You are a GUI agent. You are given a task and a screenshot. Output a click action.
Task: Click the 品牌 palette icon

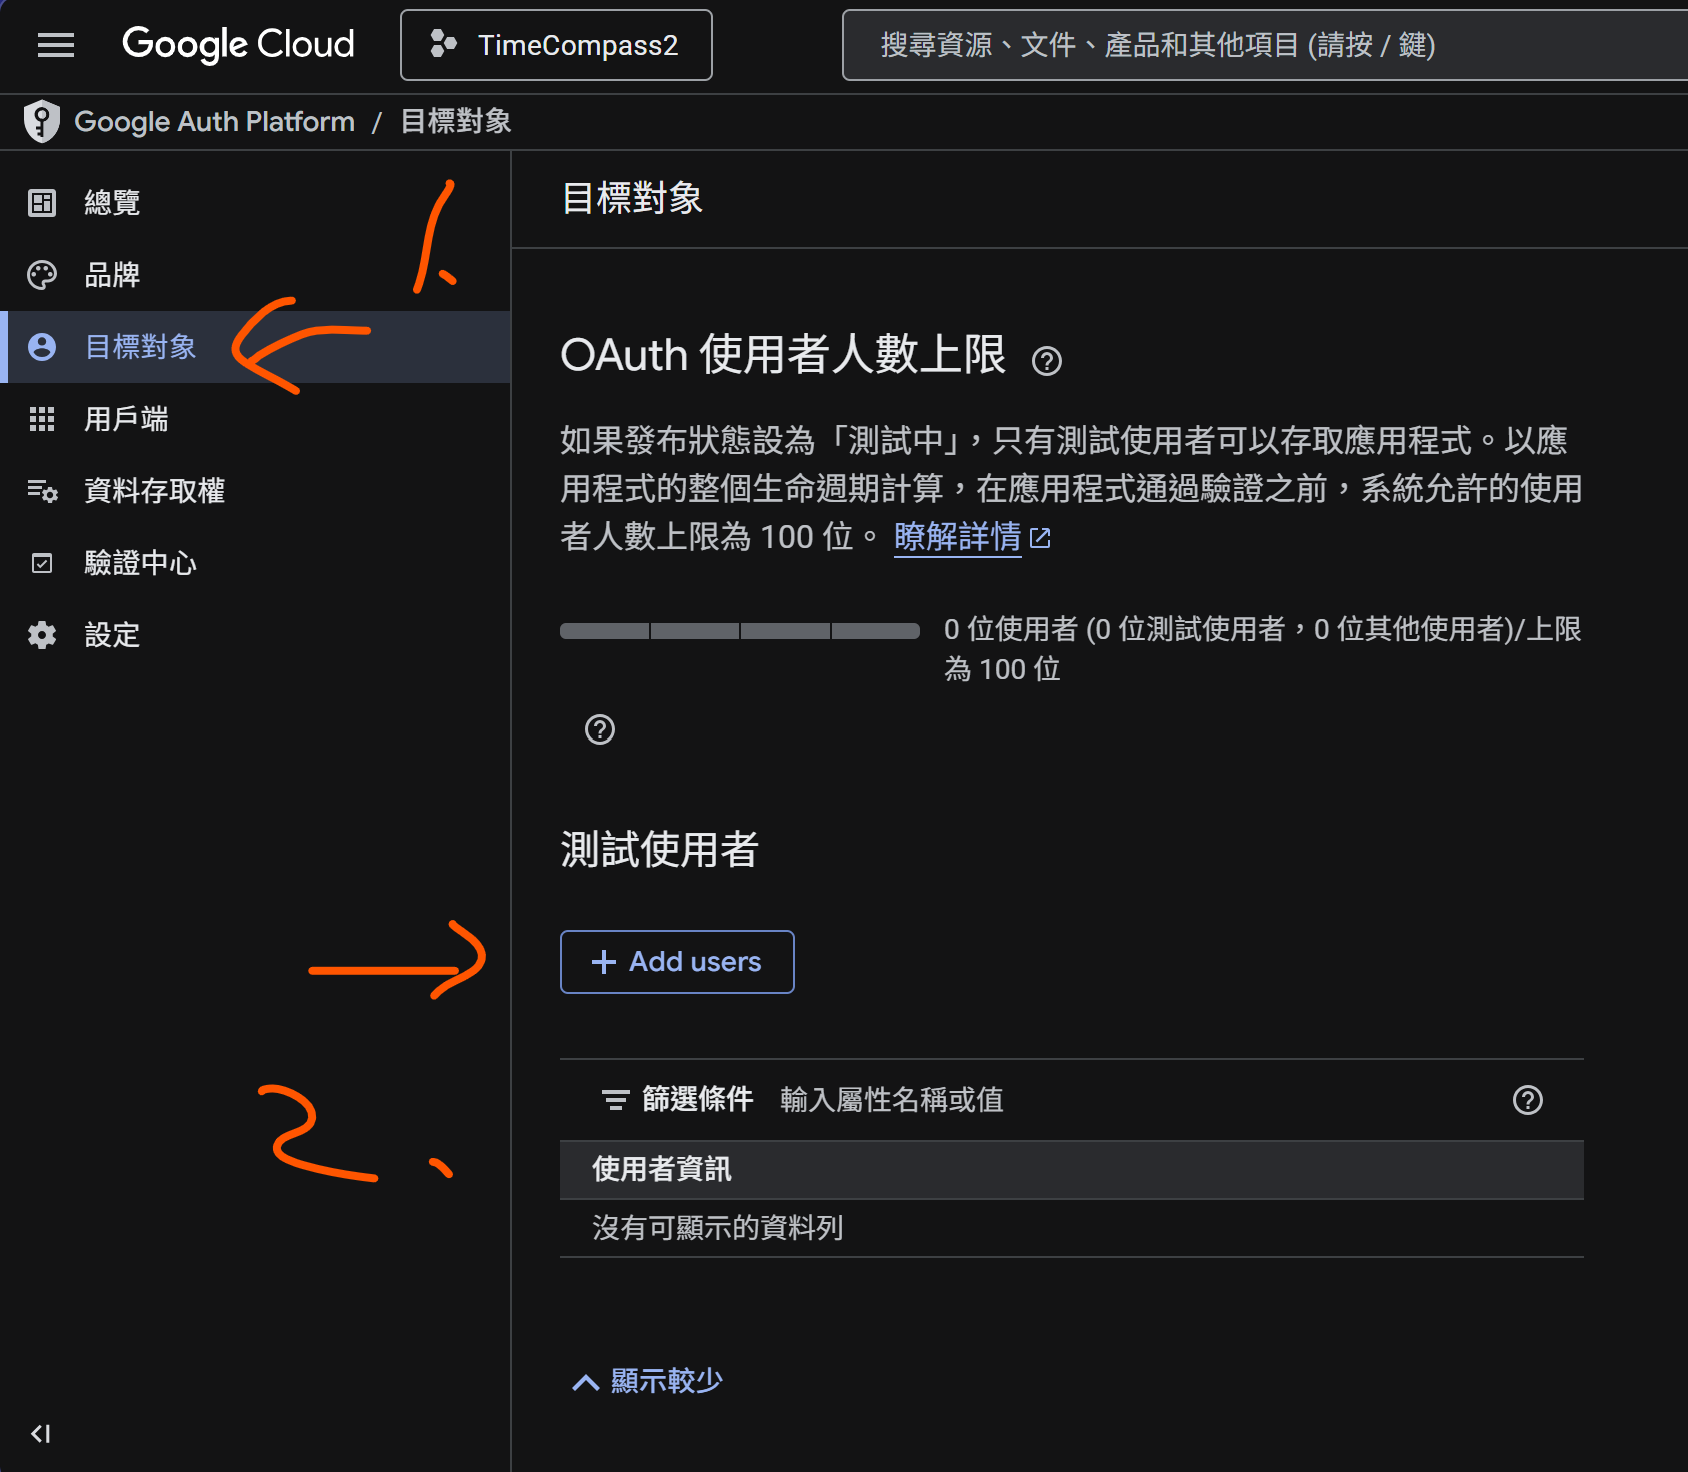pyautogui.click(x=42, y=275)
